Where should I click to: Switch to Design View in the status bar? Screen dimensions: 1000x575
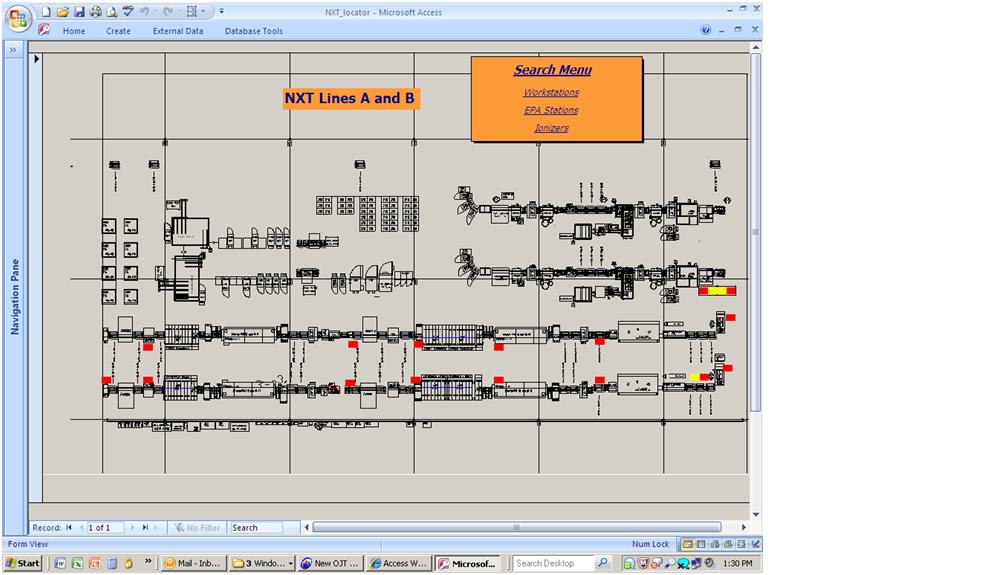pyautogui.click(x=755, y=544)
